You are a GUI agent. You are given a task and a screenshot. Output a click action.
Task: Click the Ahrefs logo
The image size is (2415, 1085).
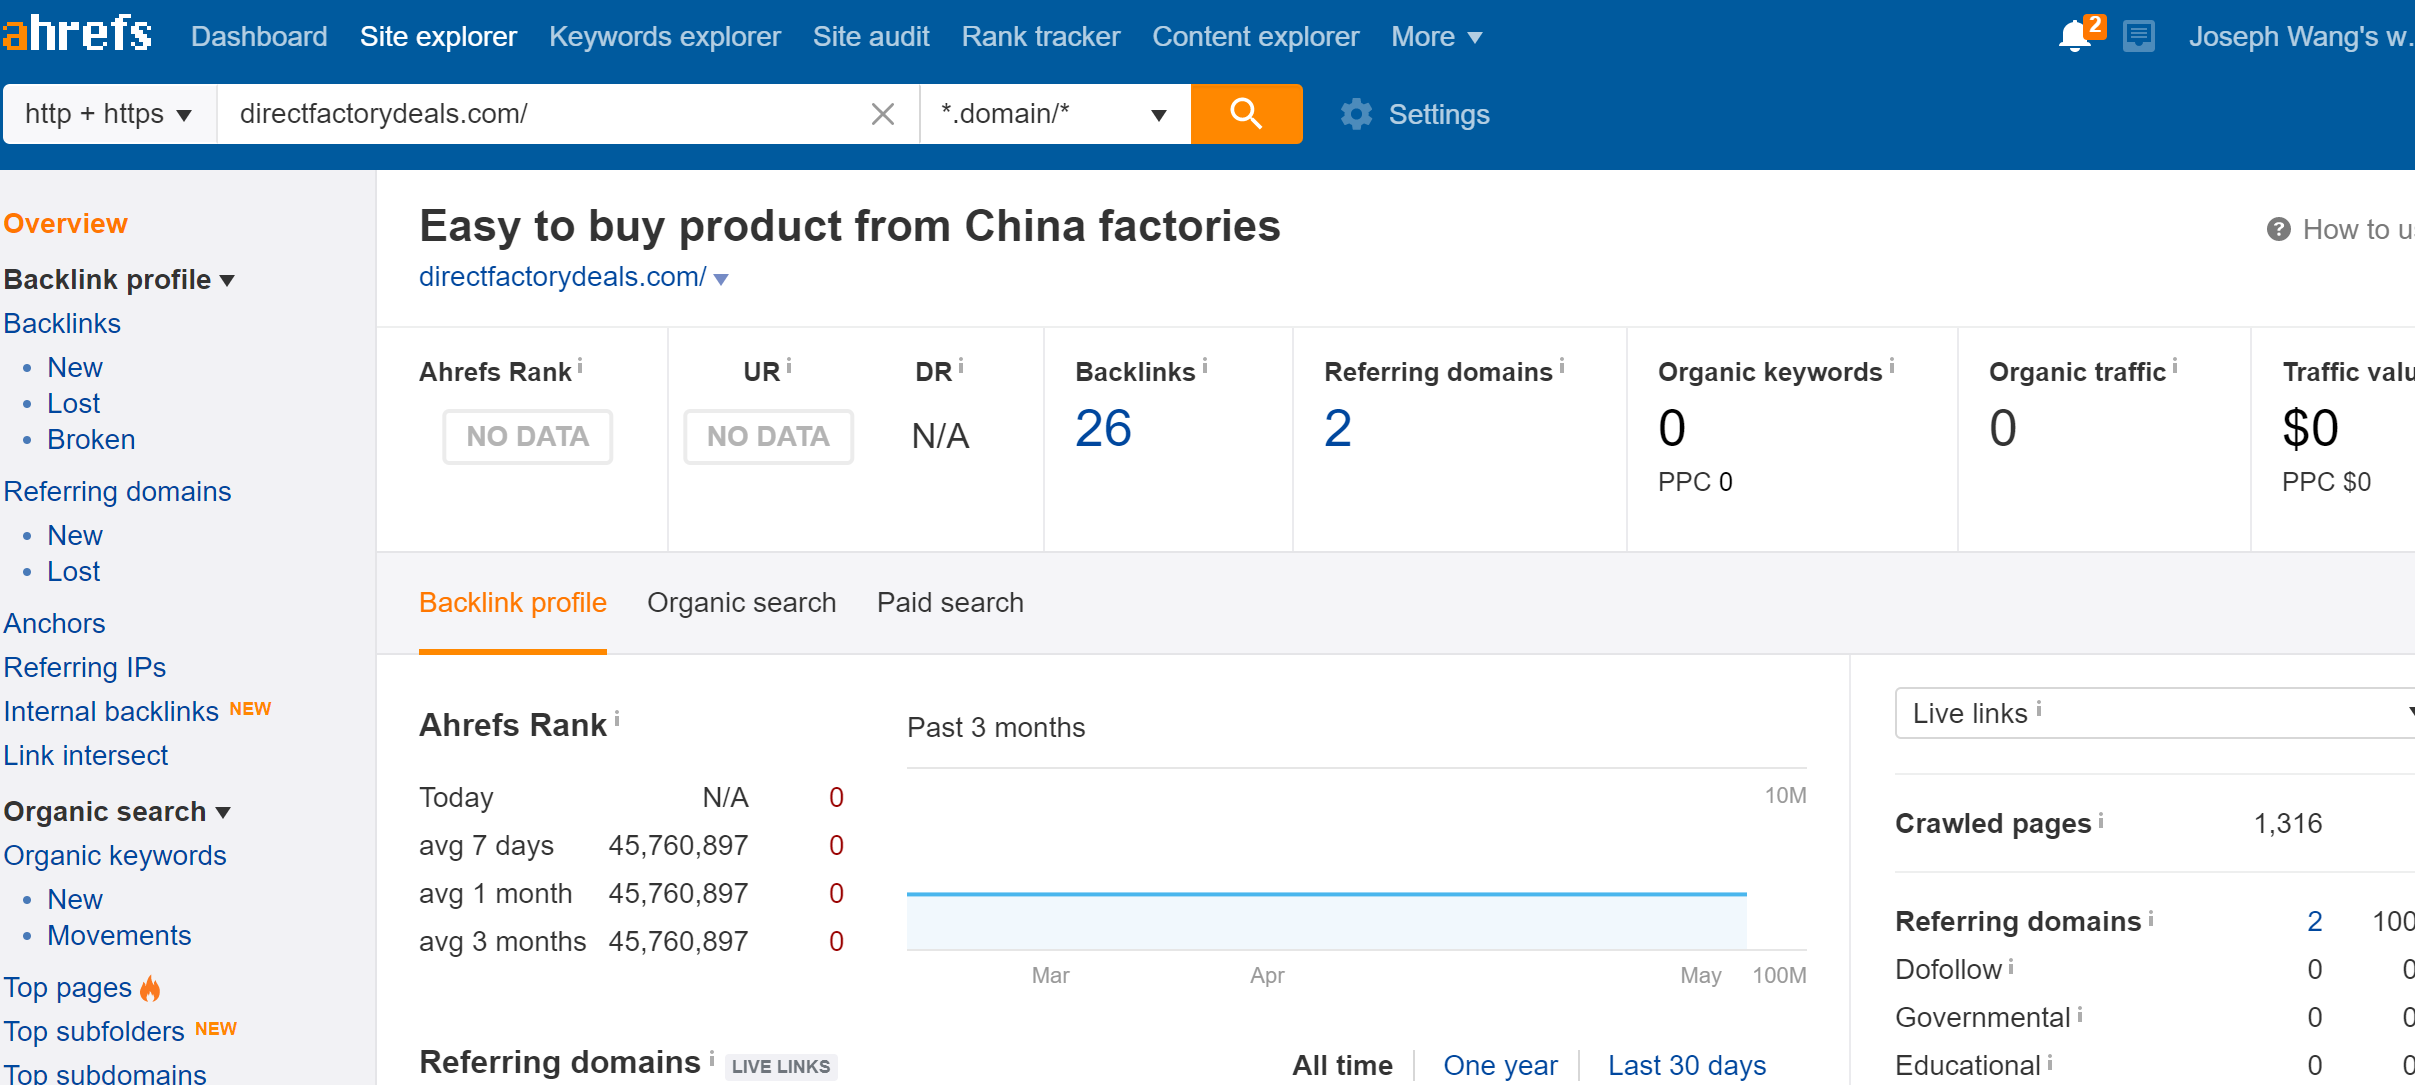(77, 33)
